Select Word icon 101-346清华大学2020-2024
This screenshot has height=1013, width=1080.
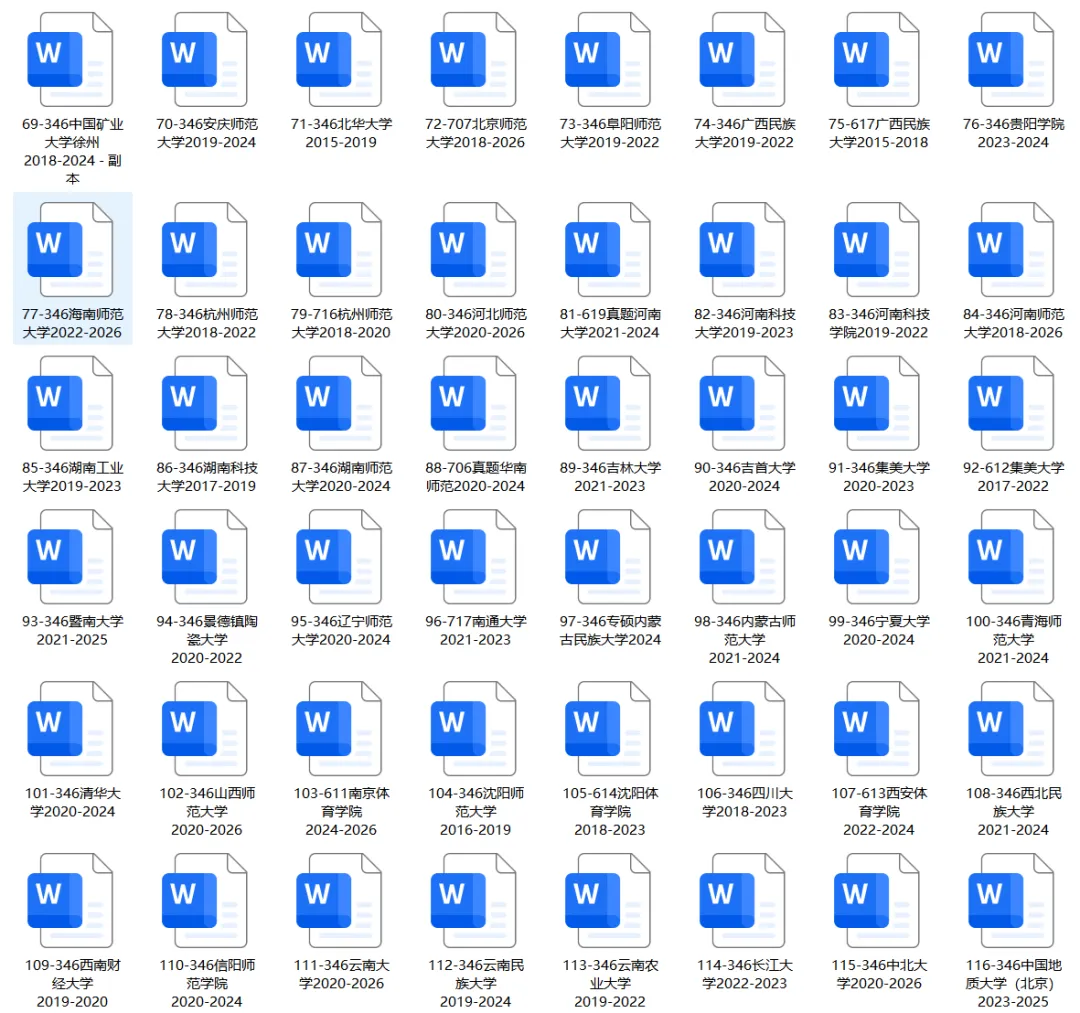coord(70,729)
